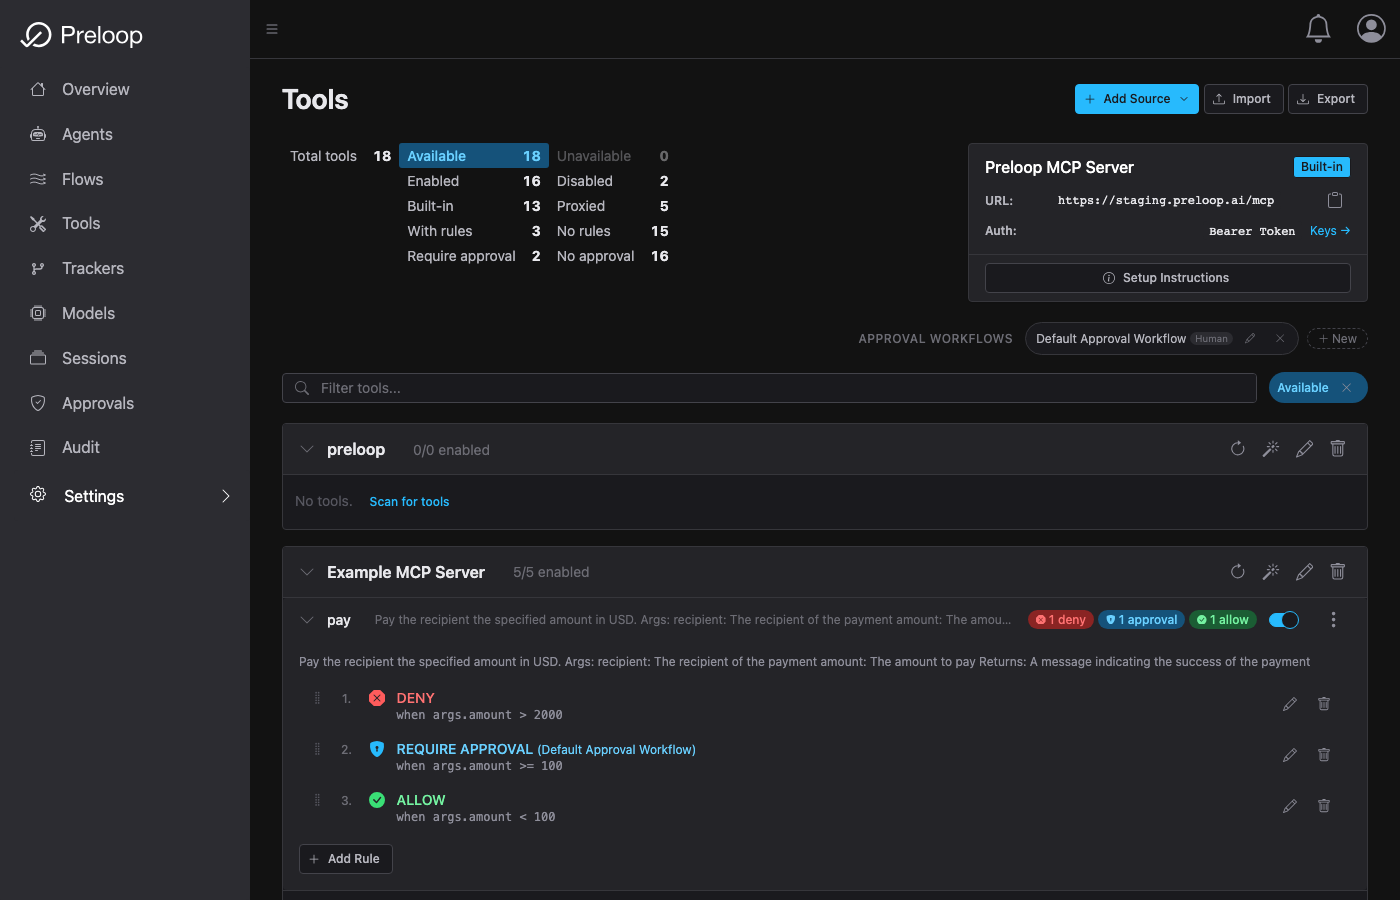Filter by Available tools stat
The image size is (1400, 900).
pyautogui.click(x=474, y=156)
